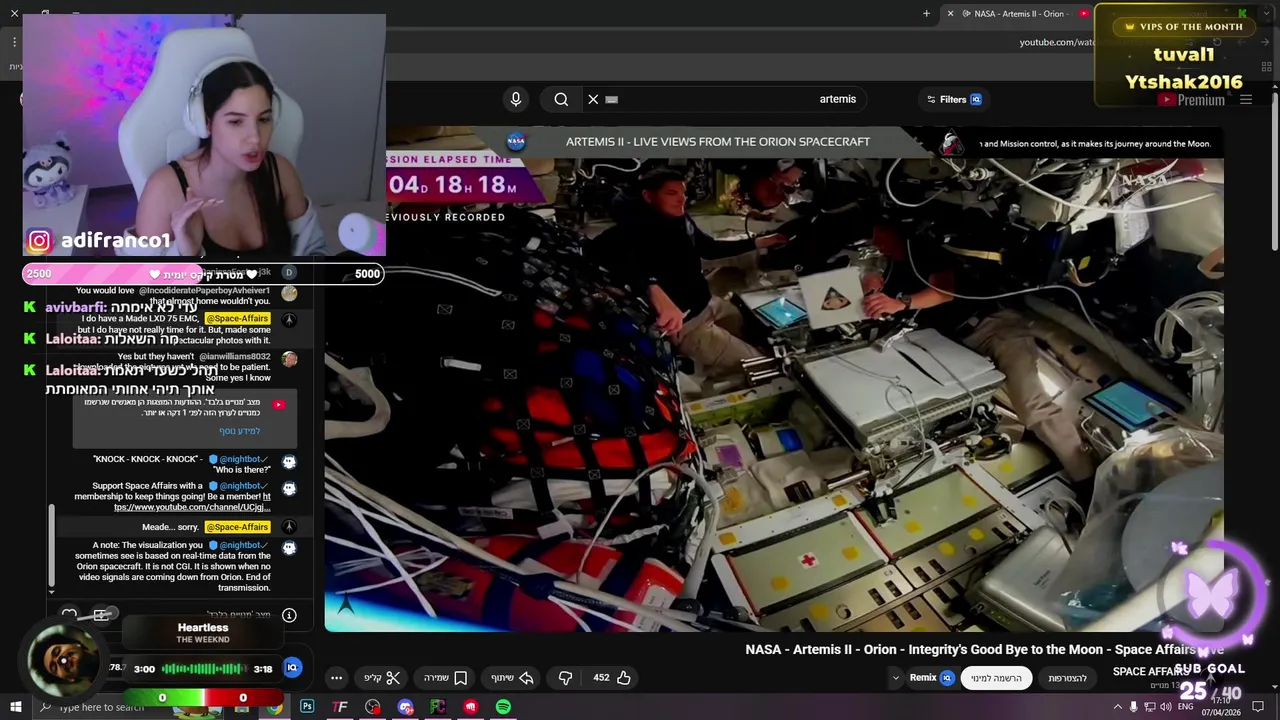Open the FC app in taskbar
The height and width of the screenshot is (720, 1280).
(x=437, y=707)
